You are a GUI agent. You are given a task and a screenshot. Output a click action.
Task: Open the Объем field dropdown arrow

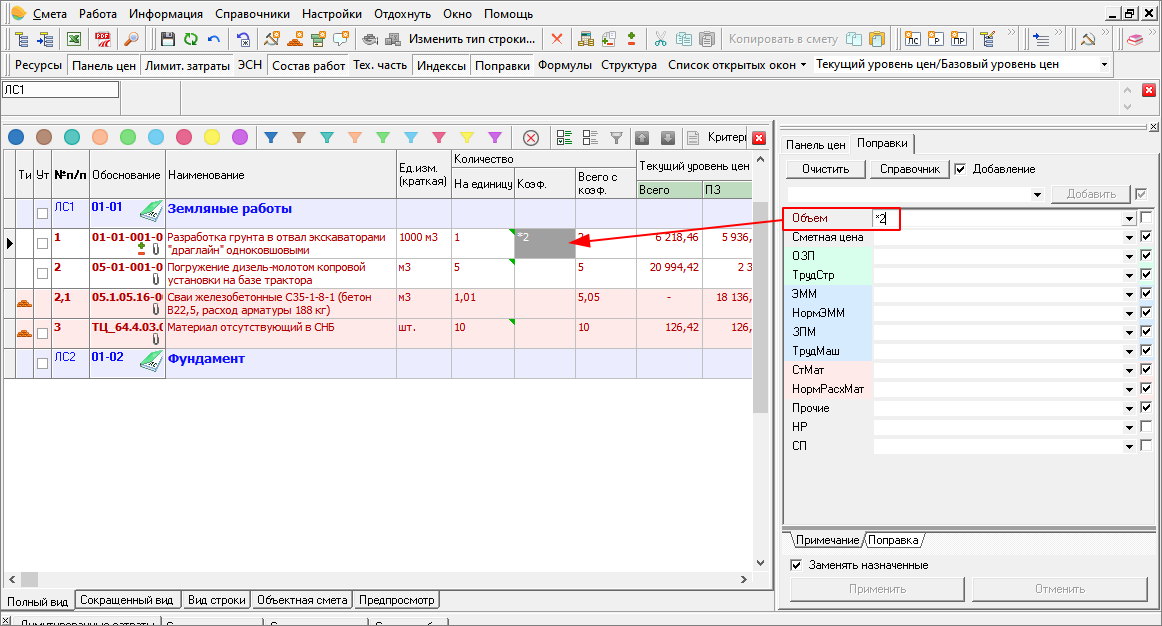(1129, 218)
